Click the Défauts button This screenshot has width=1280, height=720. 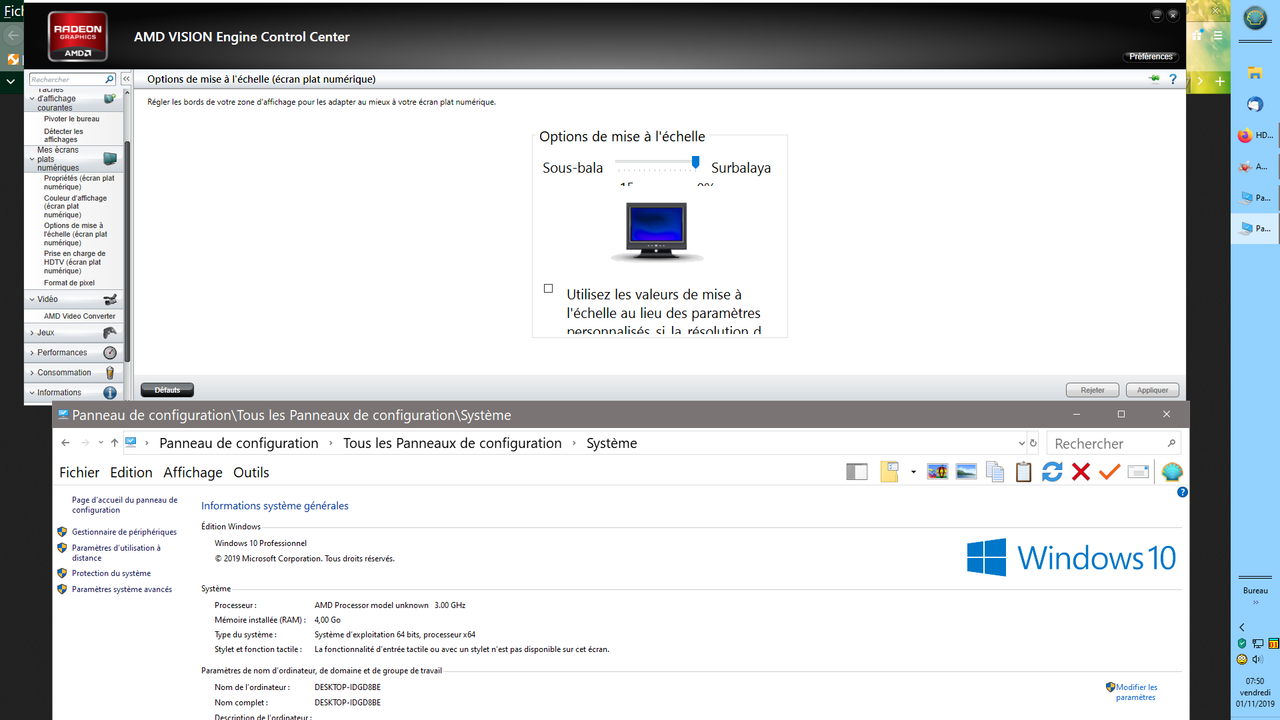167,390
